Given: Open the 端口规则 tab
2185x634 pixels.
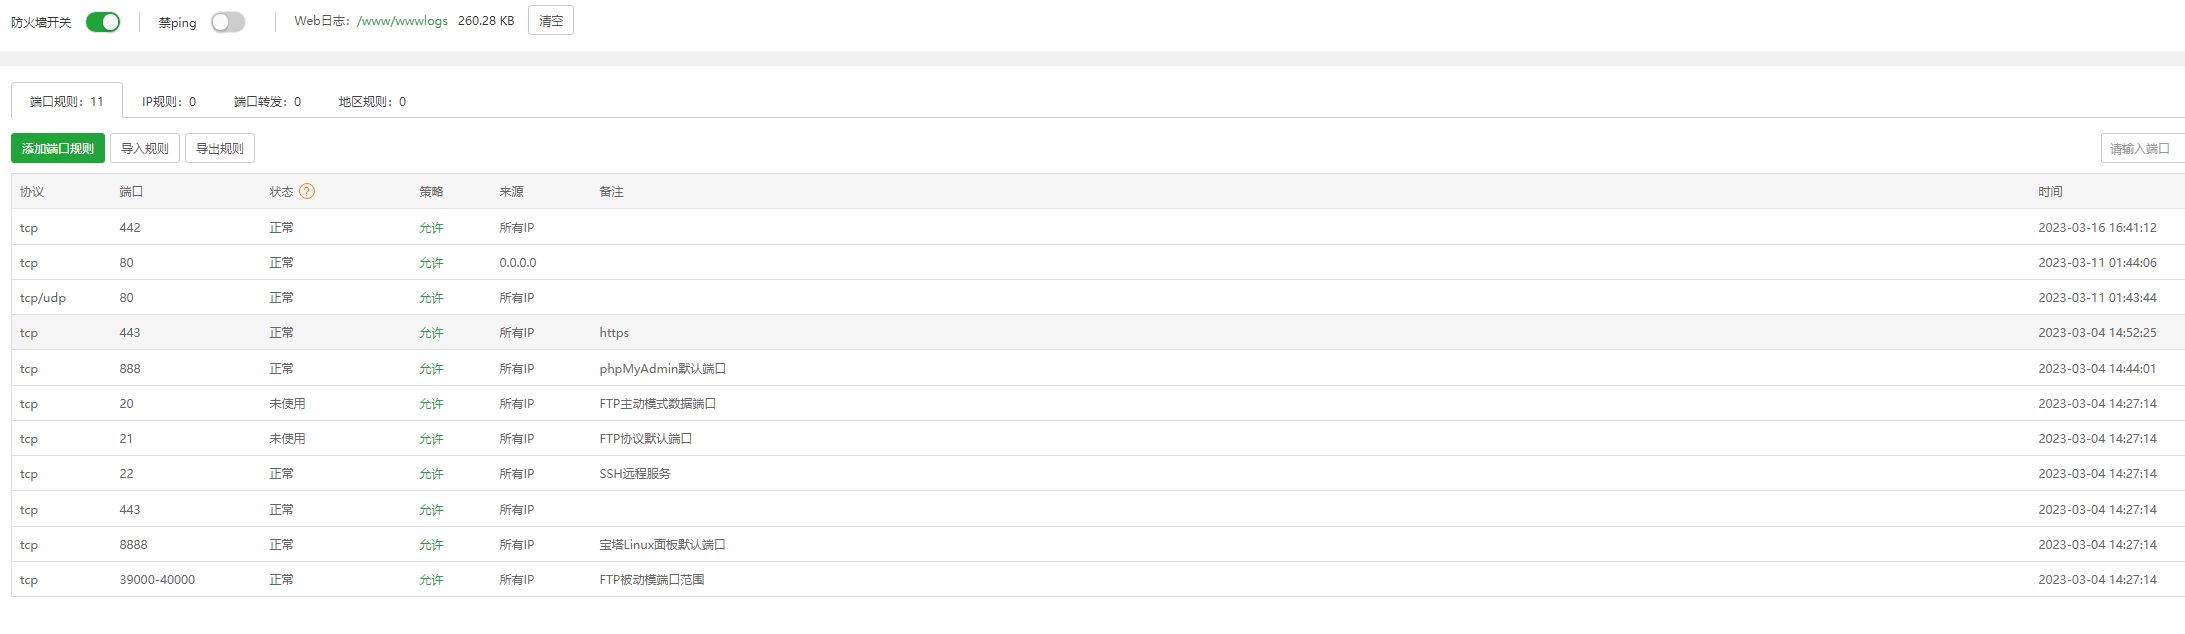Looking at the screenshot, I should pyautogui.click(x=67, y=101).
